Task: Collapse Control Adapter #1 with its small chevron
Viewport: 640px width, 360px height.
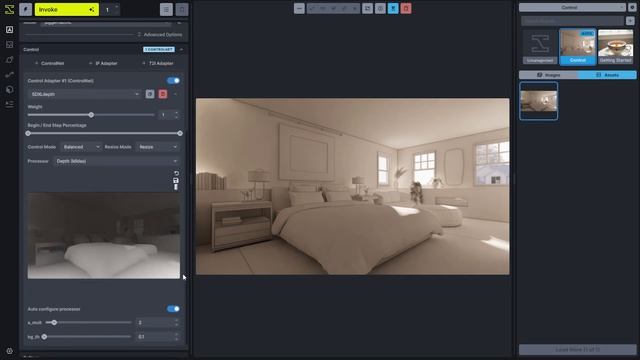Action: tap(176, 94)
